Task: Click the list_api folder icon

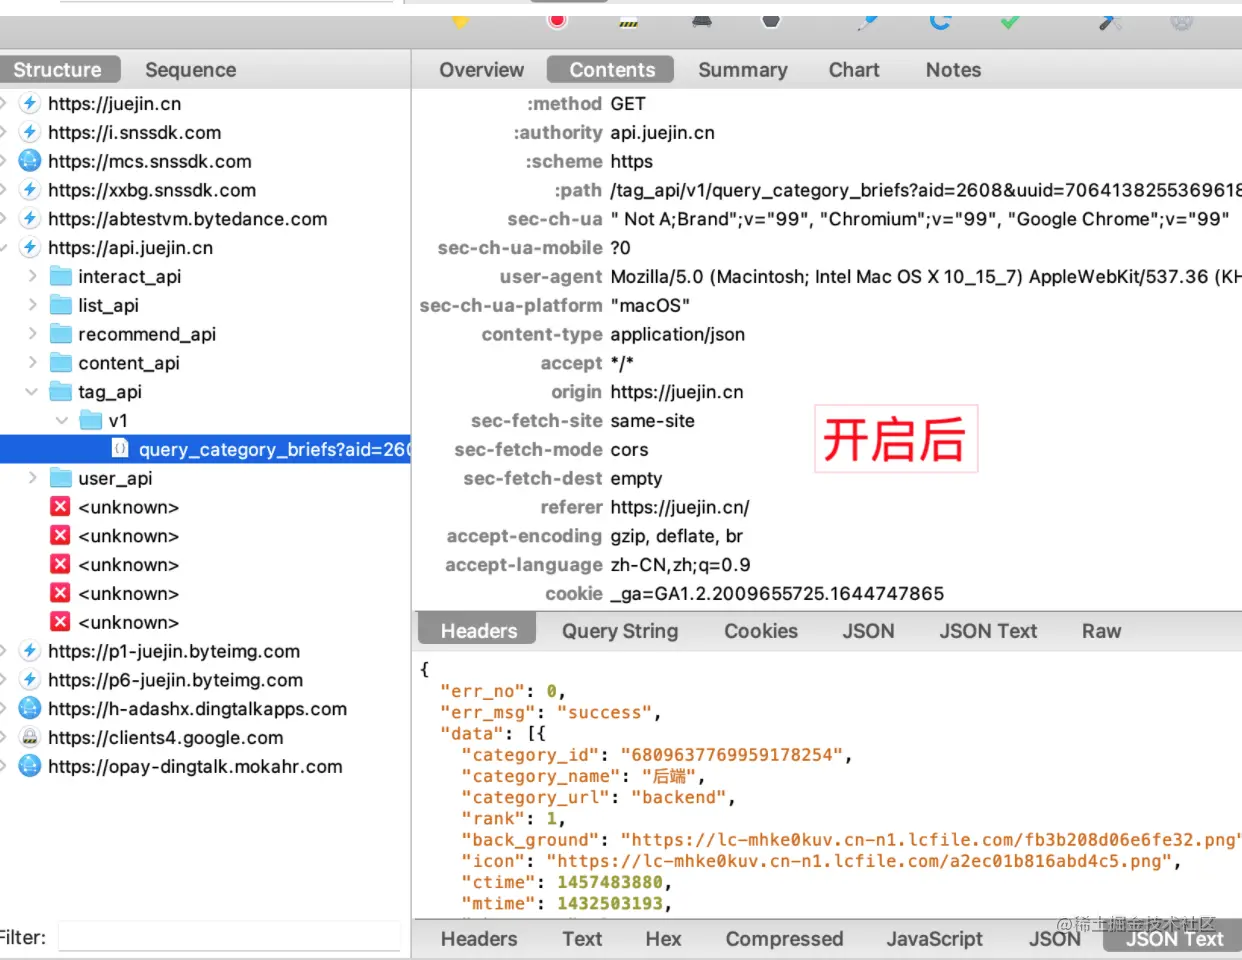Action: coord(61,305)
